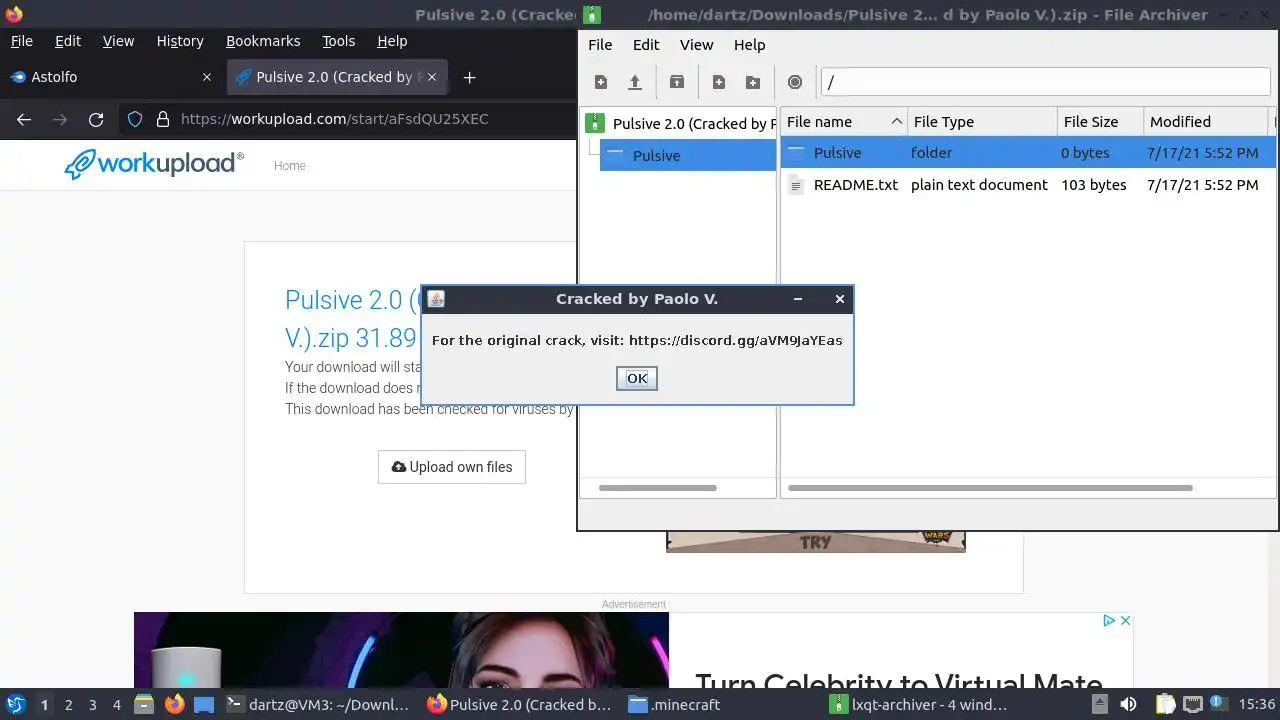The width and height of the screenshot is (1280, 720).
Task: Go back in Firefox
Action: [24, 119]
